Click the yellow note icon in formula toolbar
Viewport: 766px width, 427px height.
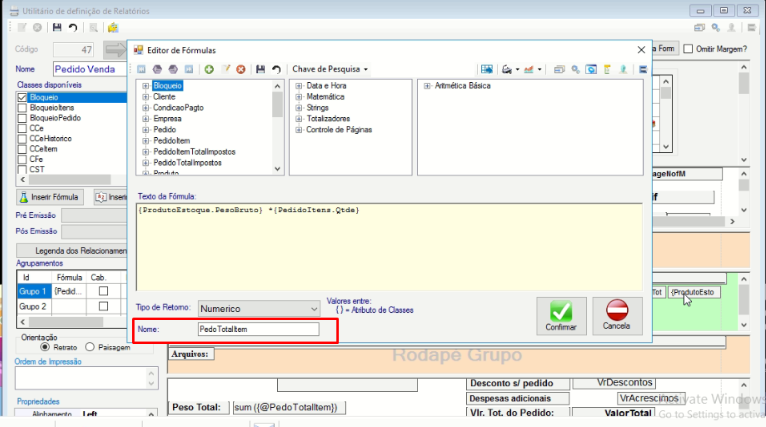[607, 69]
